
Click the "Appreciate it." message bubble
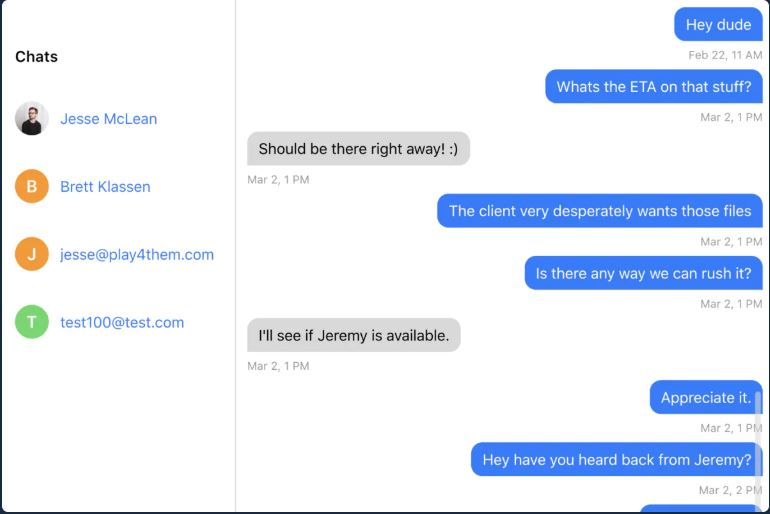click(705, 397)
